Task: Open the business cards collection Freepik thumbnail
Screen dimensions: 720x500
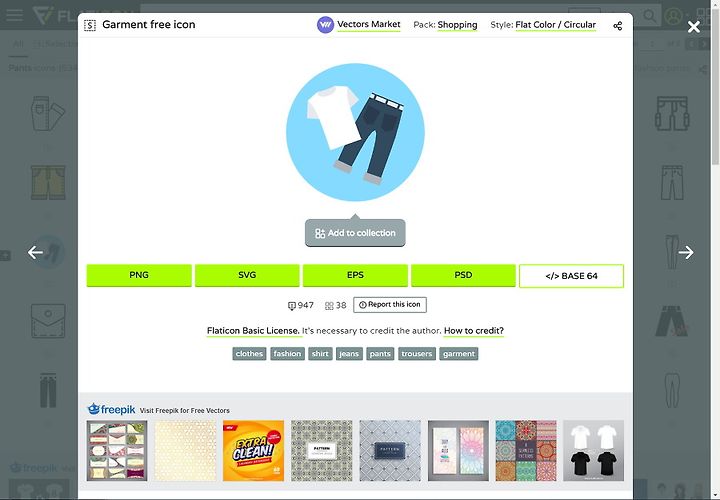Action: (x=117, y=450)
